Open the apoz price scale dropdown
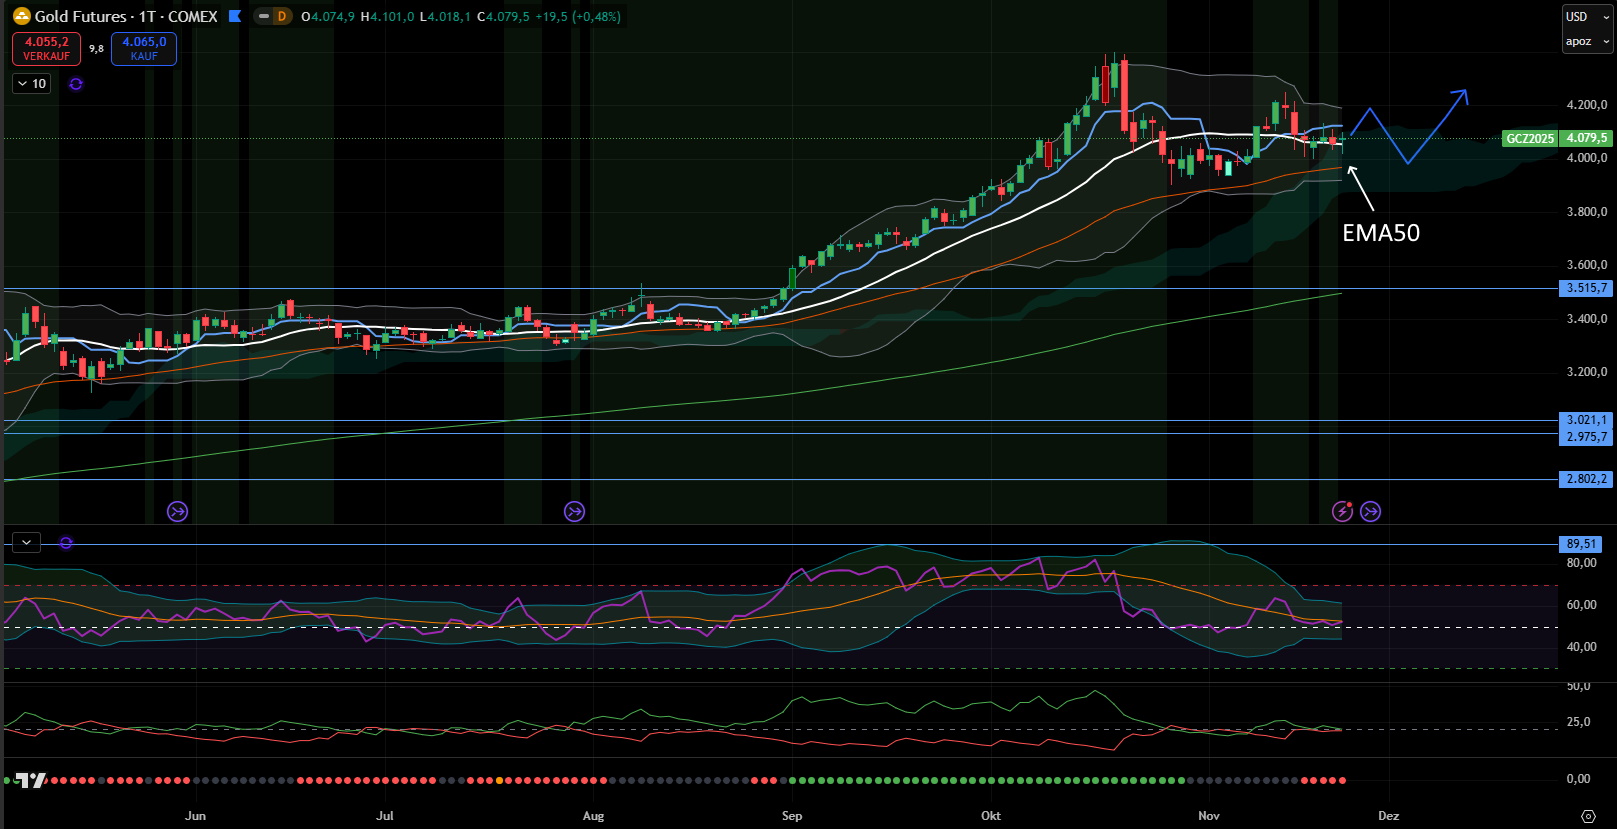 coord(1587,41)
